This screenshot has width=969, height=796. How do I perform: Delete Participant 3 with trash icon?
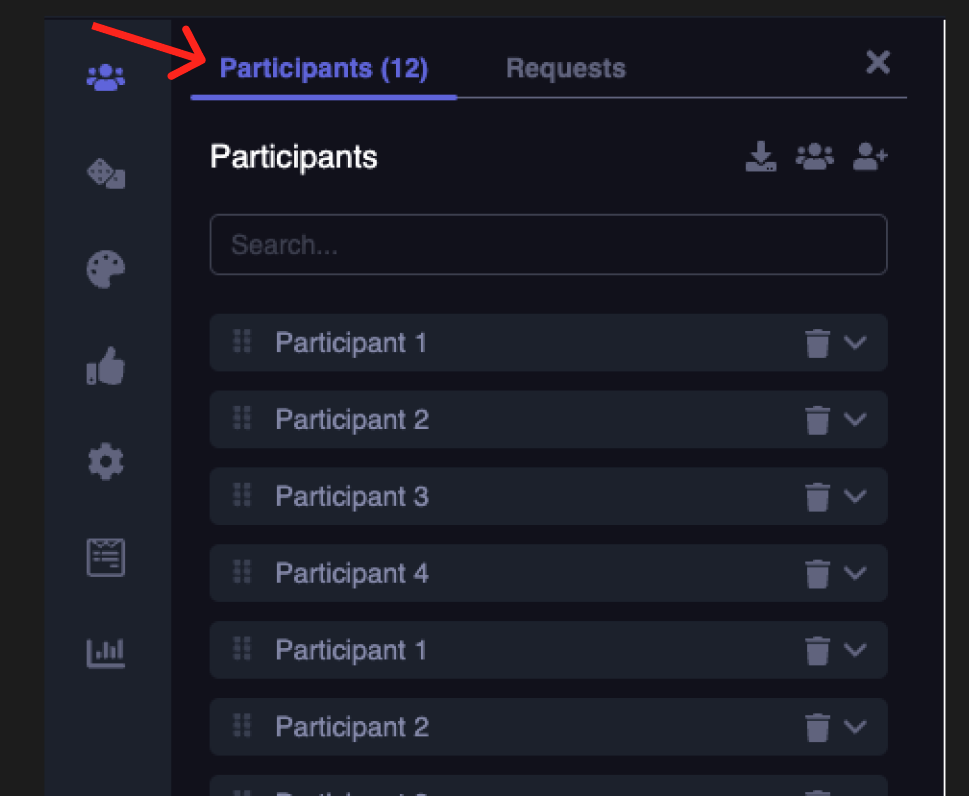tap(817, 497)
